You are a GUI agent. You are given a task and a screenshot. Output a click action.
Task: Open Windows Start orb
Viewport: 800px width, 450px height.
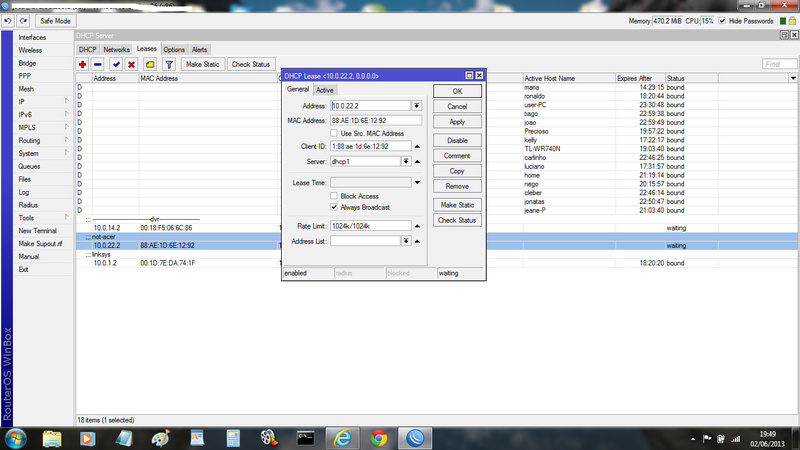15,438
